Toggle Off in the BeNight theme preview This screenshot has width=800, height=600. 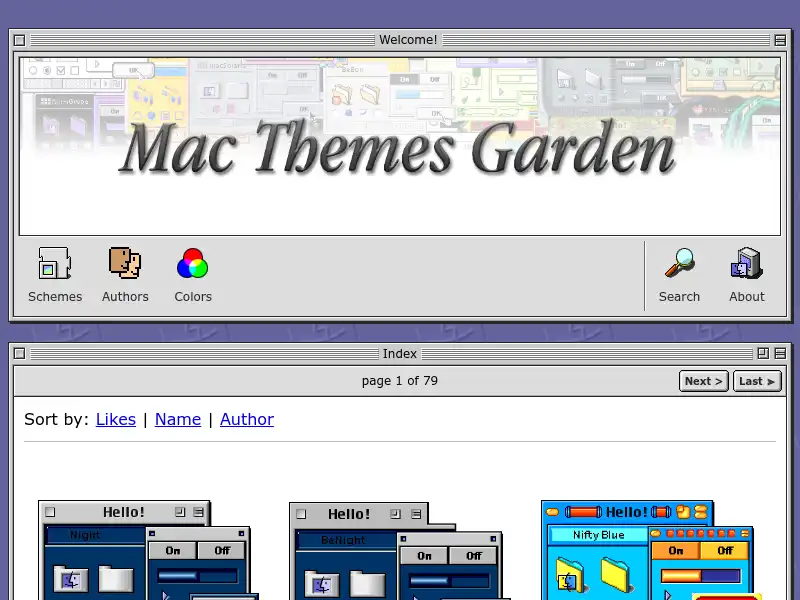[473, 555]
